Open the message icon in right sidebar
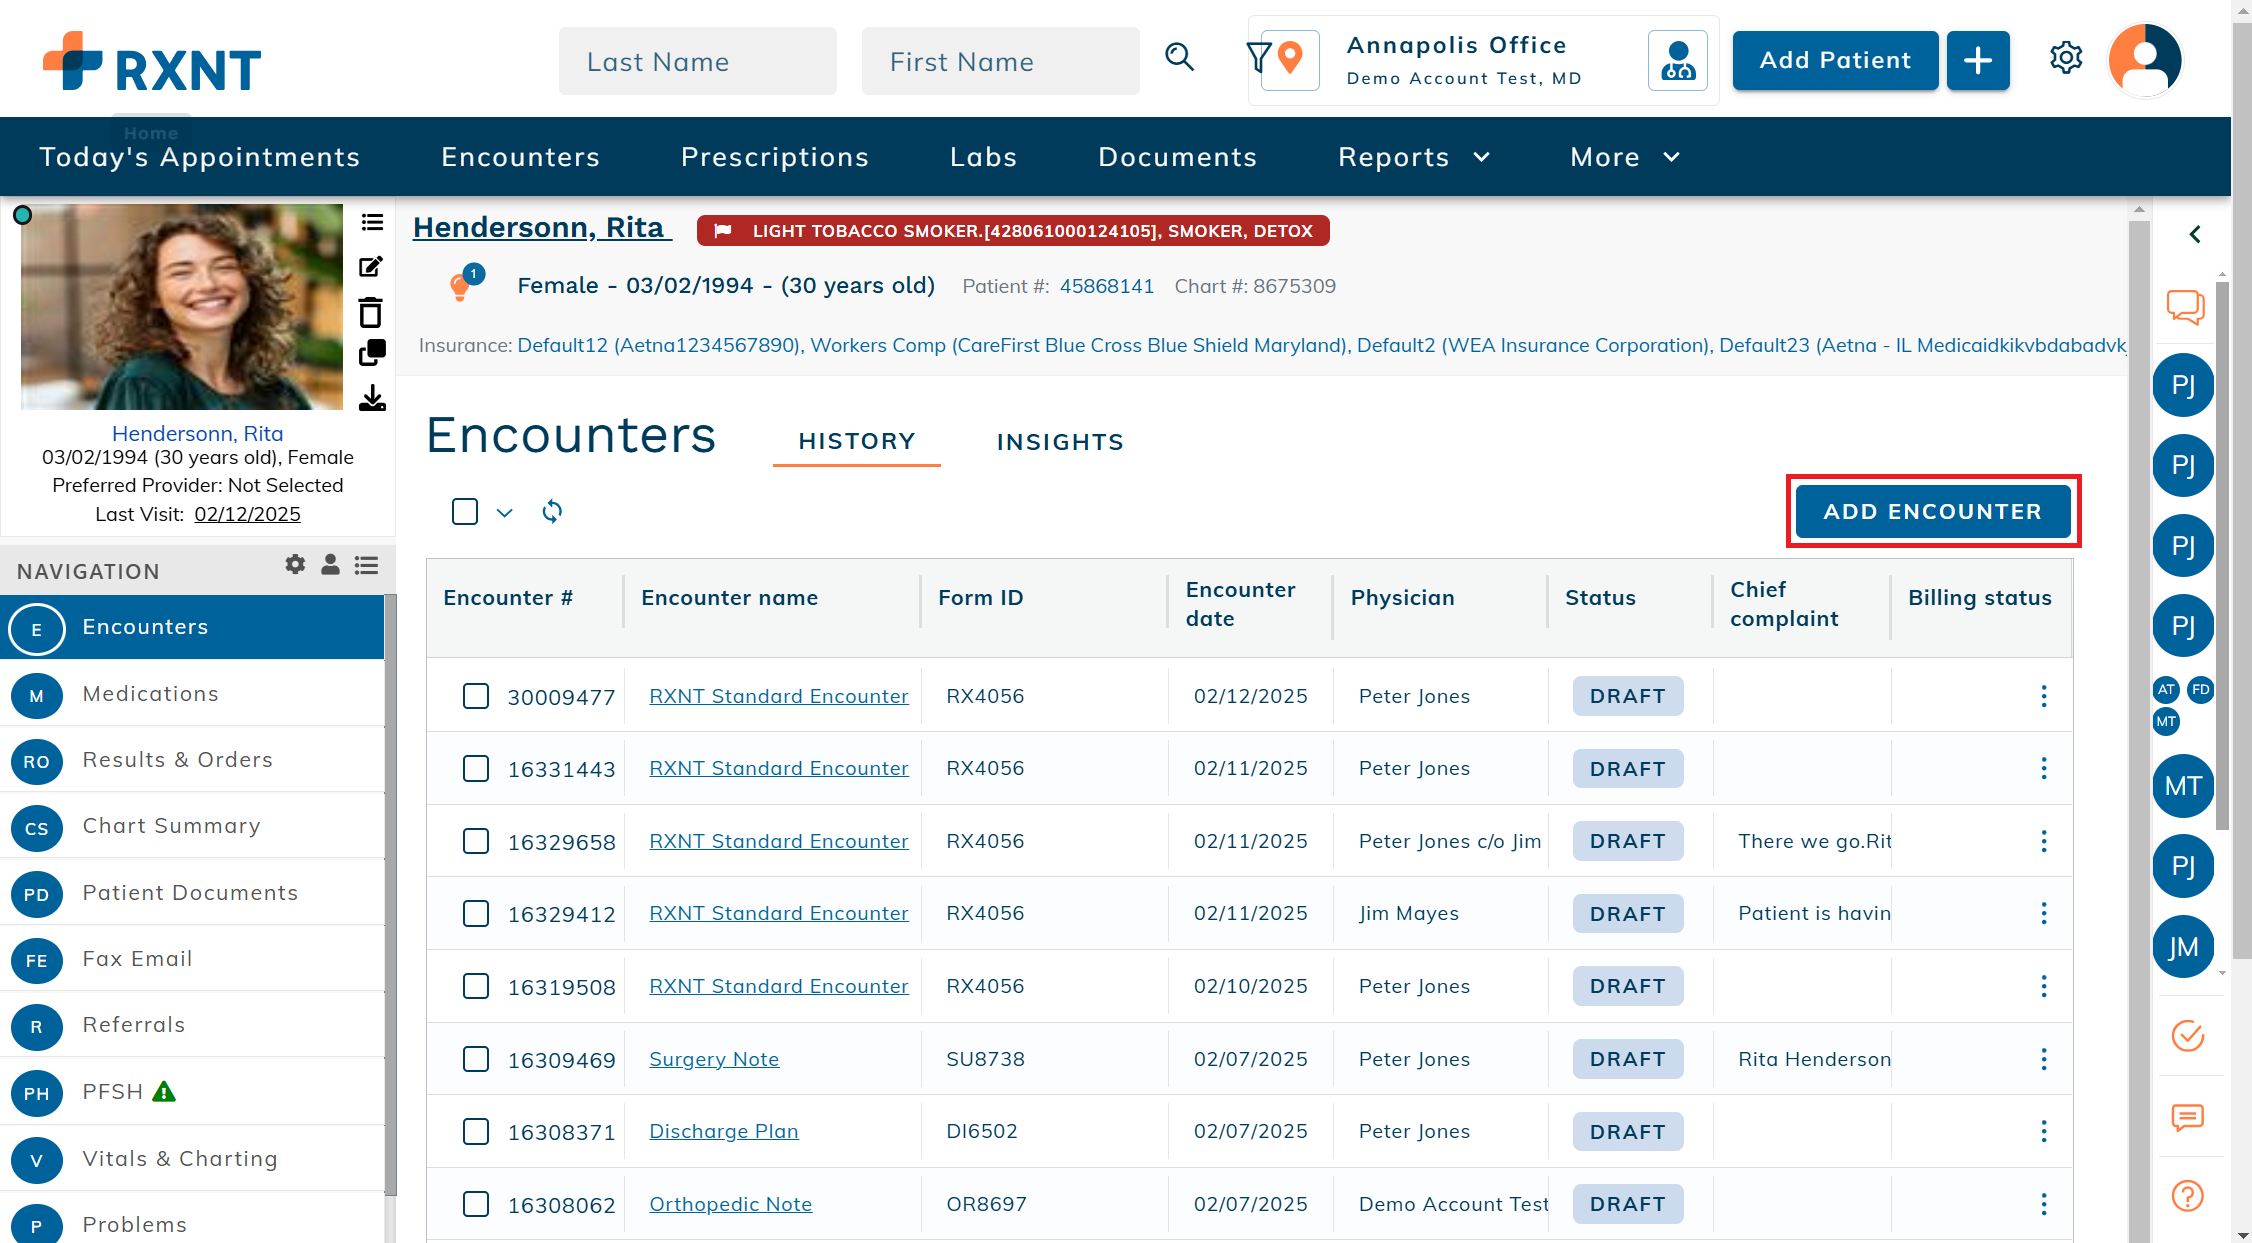This screenshot has width=2252, height=1243. [x=2188, y=1117]
